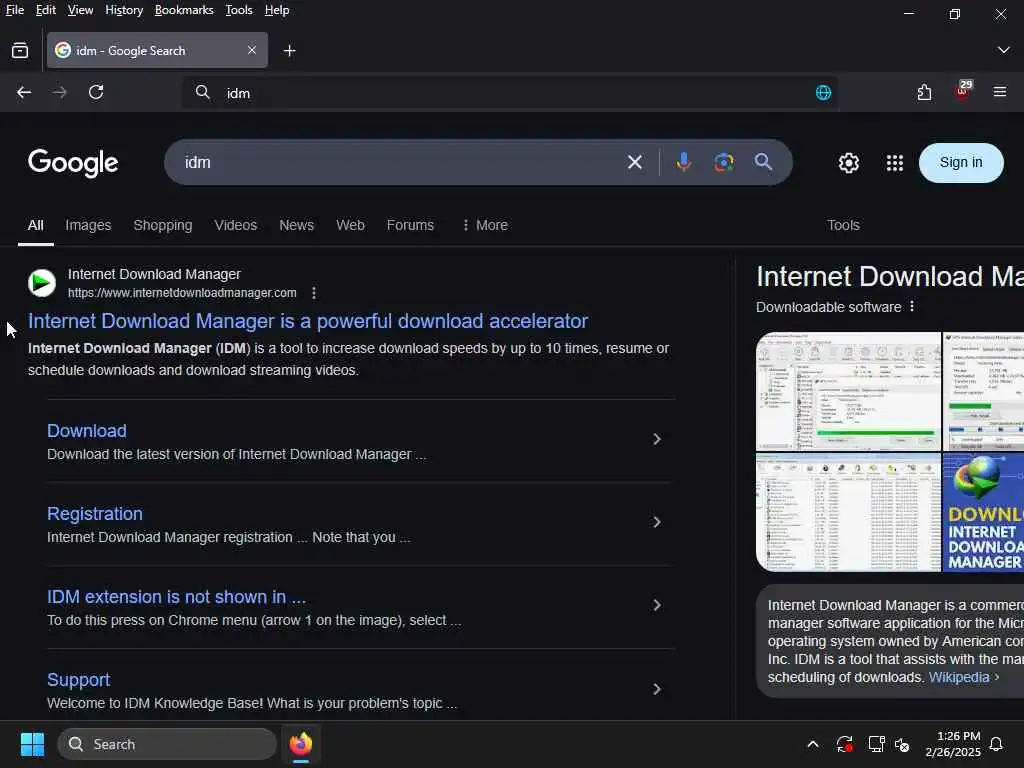
Task: Click the Firefox address bar field
Action: pos(509,93)
